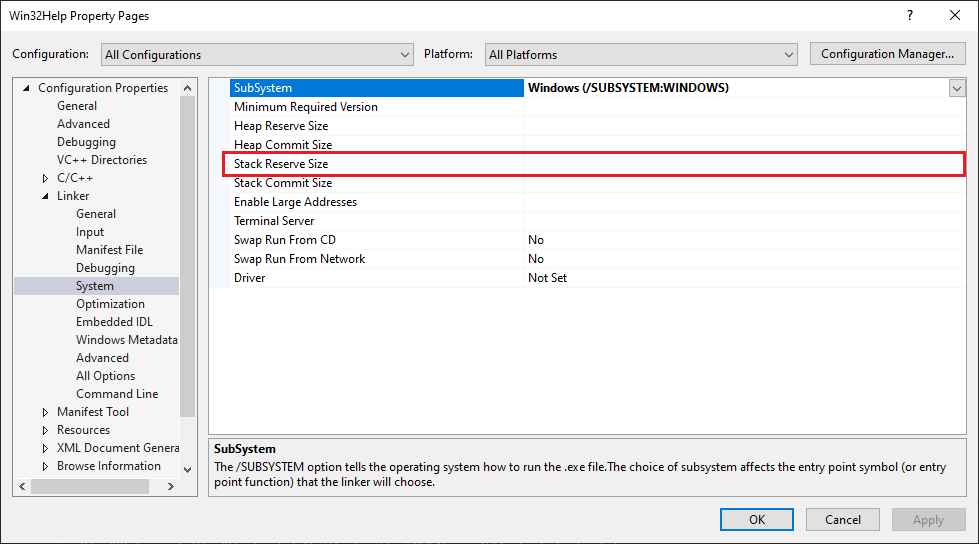Select Debugging under Configuration Properties

click(86, 142)
